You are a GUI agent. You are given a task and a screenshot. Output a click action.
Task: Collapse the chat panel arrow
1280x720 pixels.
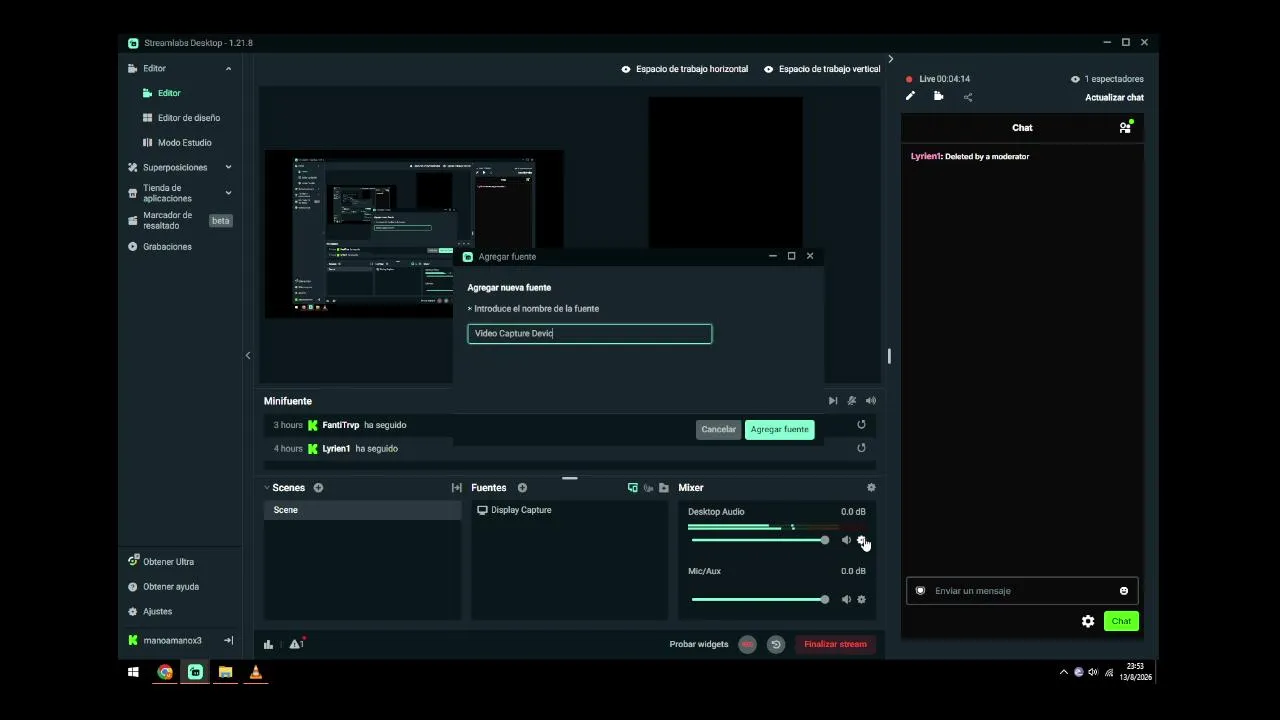(891, 59)
